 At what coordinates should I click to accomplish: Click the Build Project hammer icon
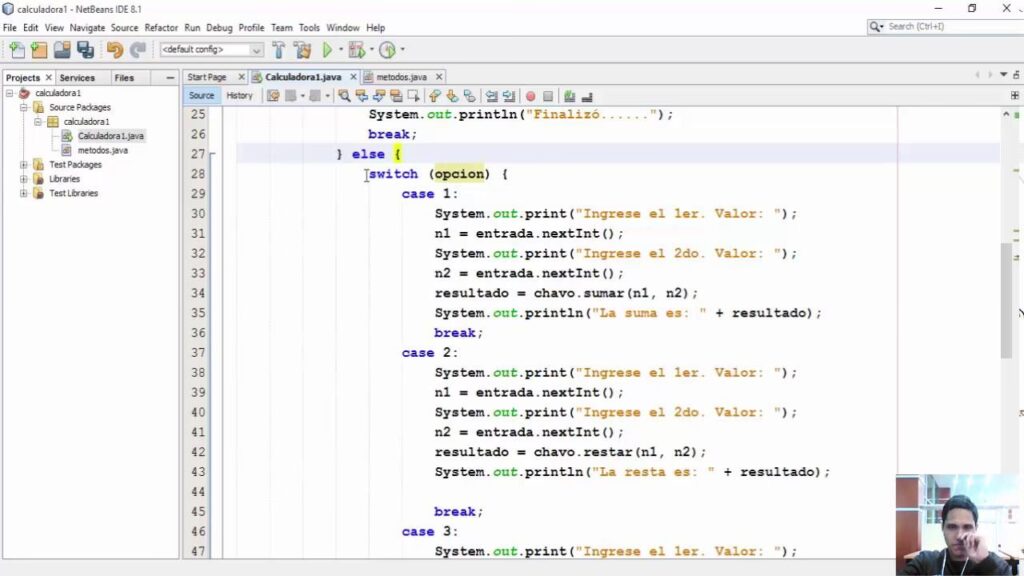tap(279, 50)
